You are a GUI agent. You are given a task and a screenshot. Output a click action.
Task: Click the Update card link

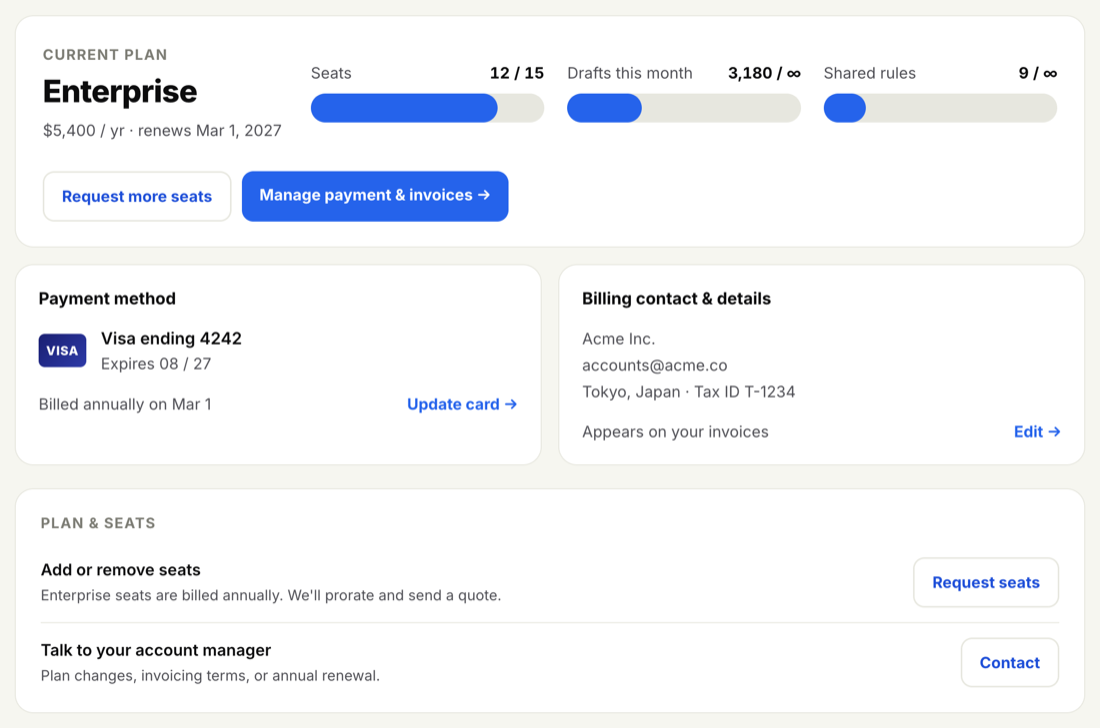click(462, 404)
